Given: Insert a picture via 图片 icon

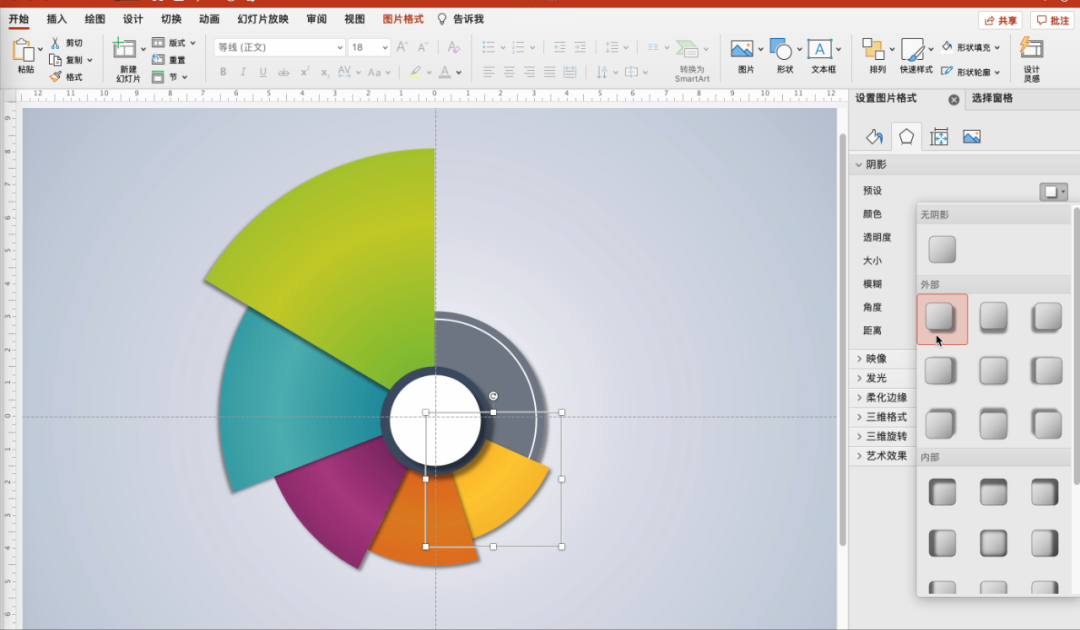Looking at the screenshot, I should (x=742, y=49).
